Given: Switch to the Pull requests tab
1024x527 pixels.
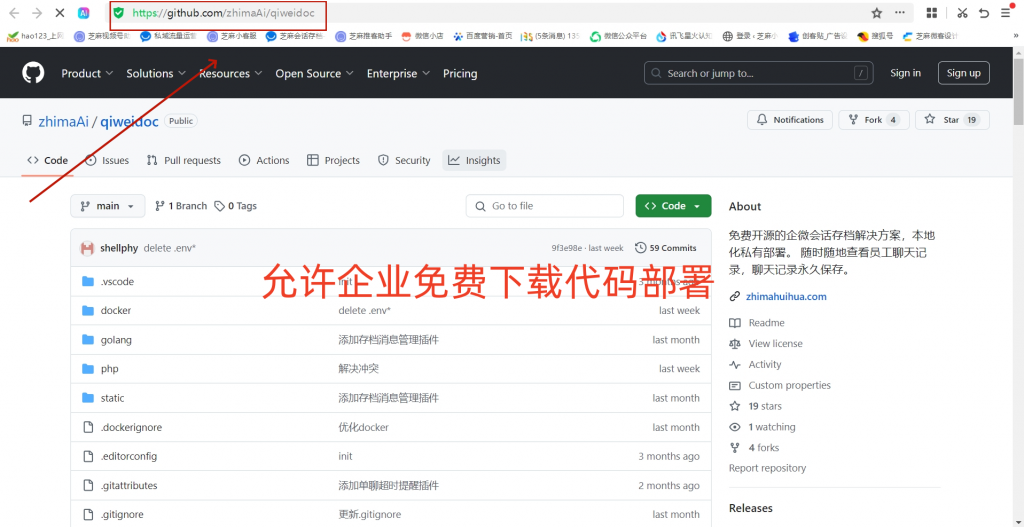Looking at the screenshot, I should (x=184, y=160).
